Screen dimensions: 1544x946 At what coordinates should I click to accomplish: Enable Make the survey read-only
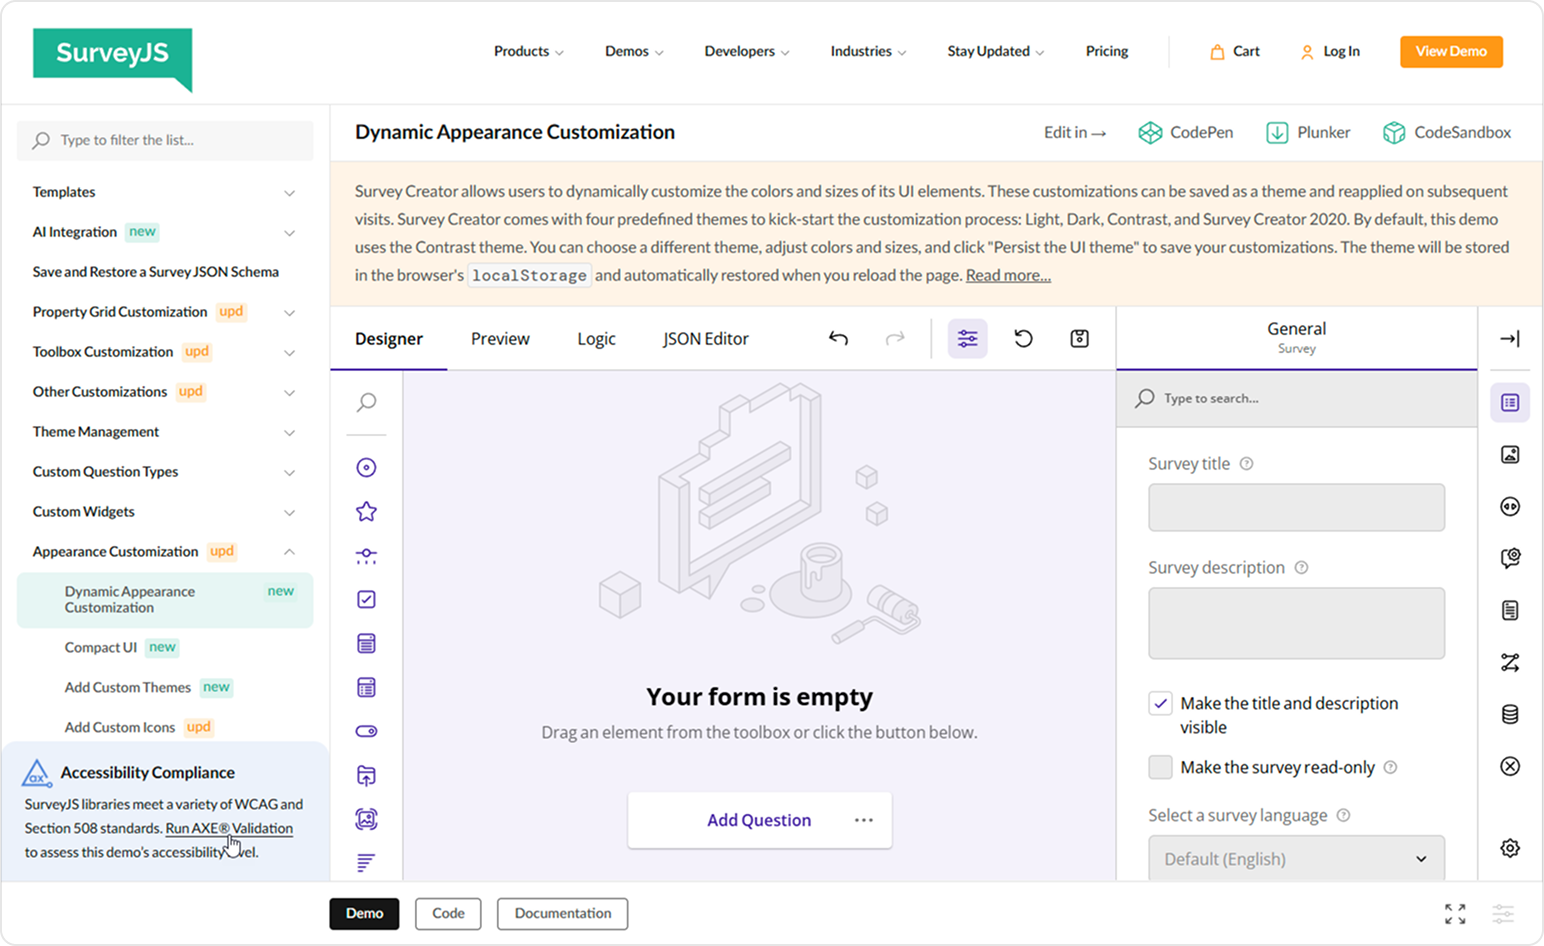pos(1159,767)
